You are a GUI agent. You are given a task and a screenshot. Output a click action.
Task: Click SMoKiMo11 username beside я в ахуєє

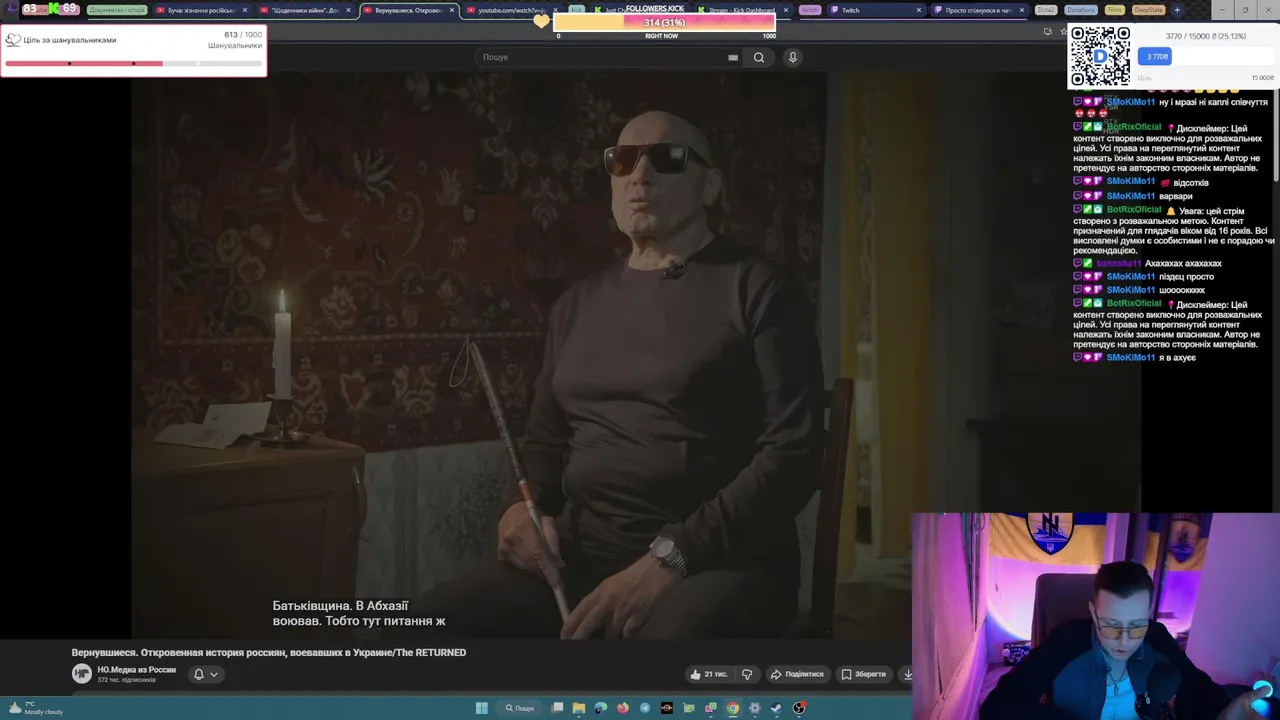[1131, 357]
